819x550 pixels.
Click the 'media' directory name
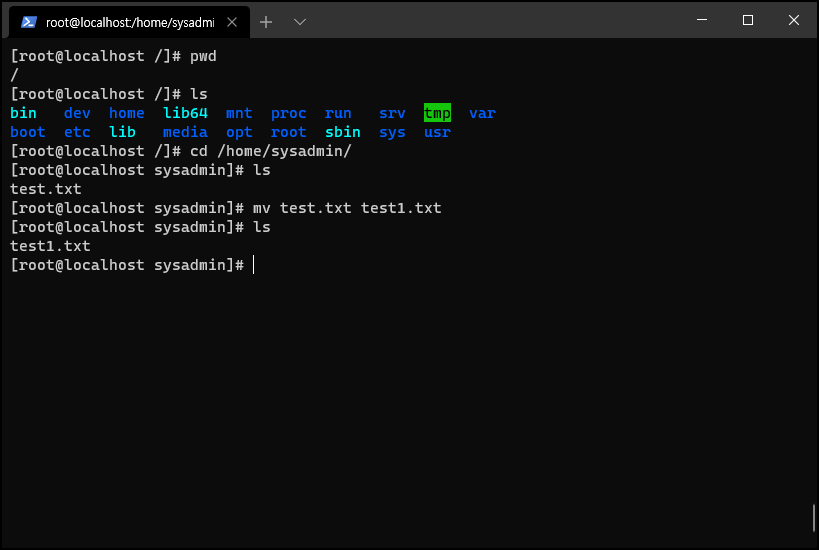pos(185,132)
